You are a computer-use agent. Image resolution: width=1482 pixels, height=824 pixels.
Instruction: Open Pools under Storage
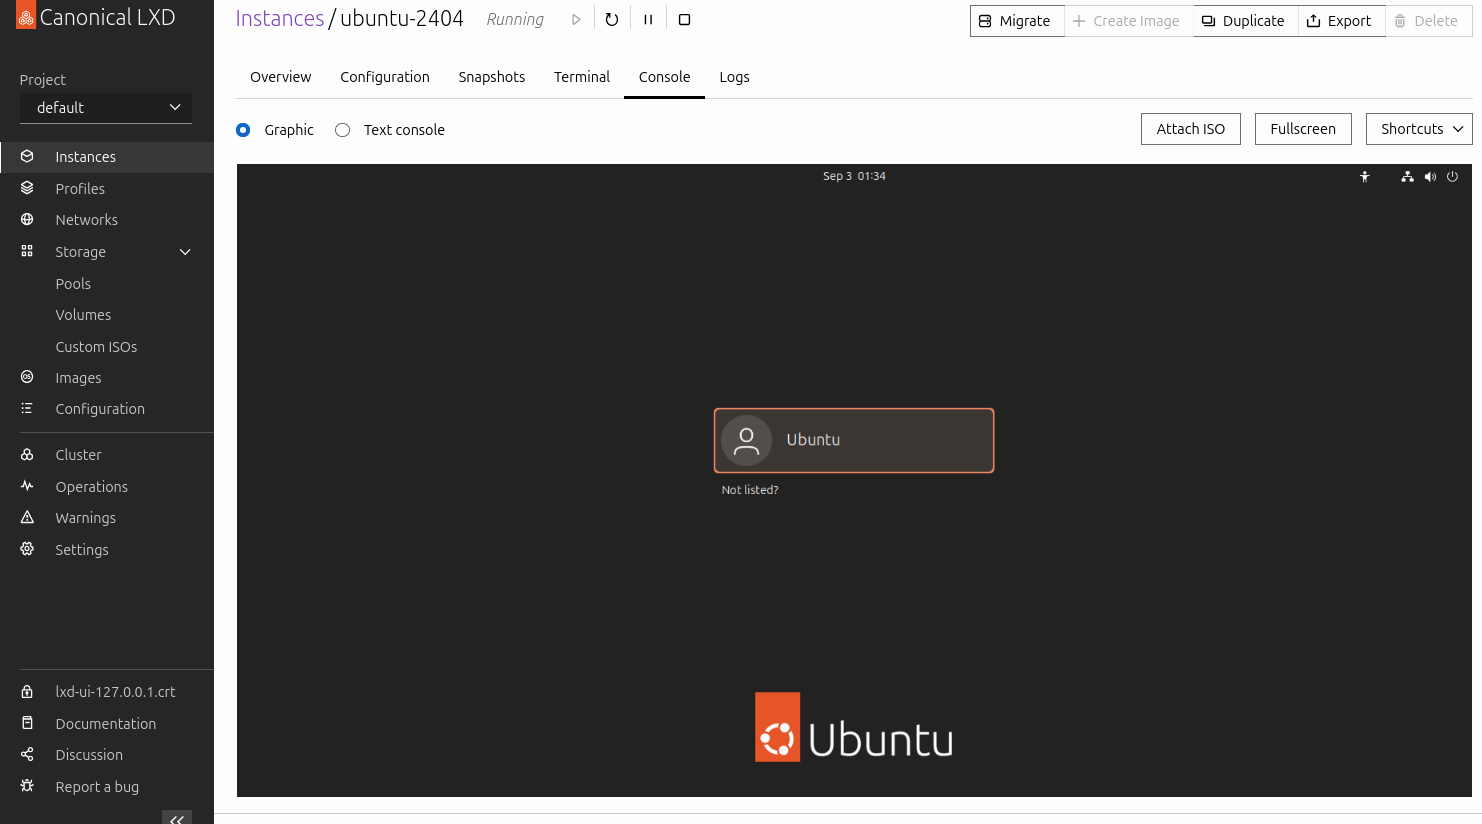tap(73, 284)
